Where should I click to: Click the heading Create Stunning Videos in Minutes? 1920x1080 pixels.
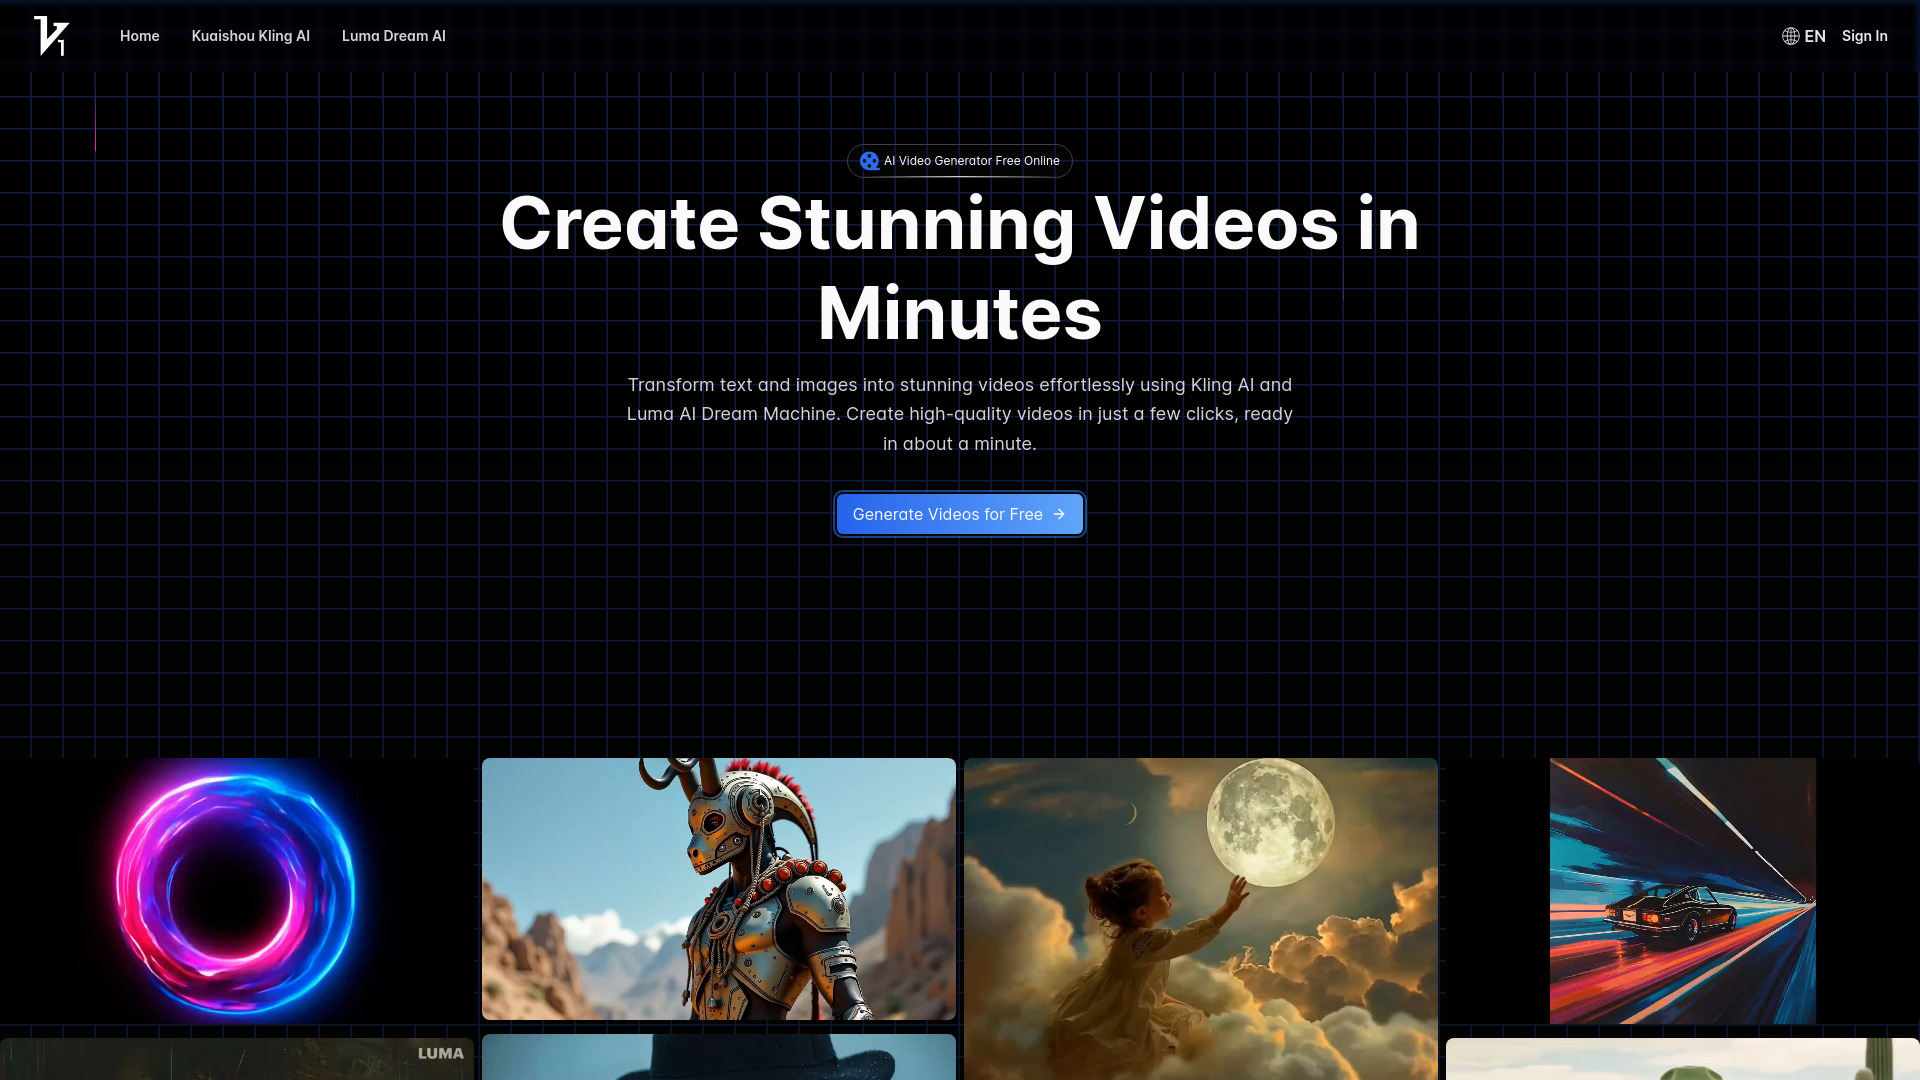pos(959,268)
